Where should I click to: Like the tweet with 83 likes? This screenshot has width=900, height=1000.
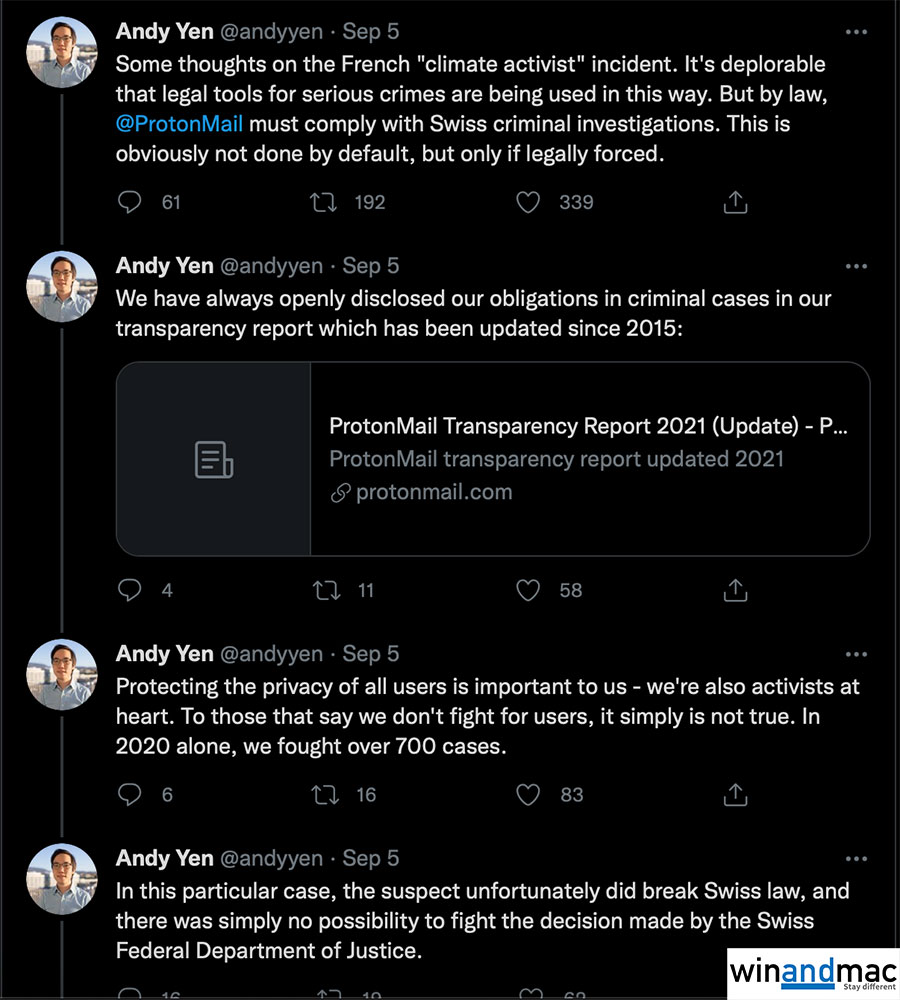(528, 794)
